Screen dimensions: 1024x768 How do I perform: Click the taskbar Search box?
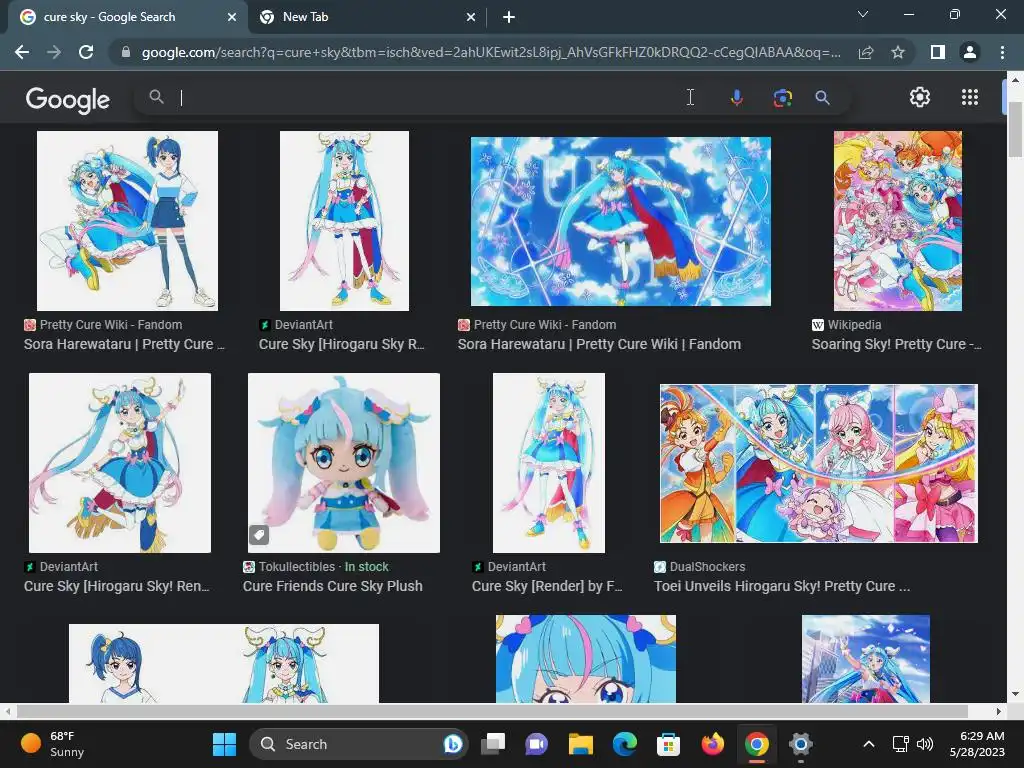[x=359, y=744]
